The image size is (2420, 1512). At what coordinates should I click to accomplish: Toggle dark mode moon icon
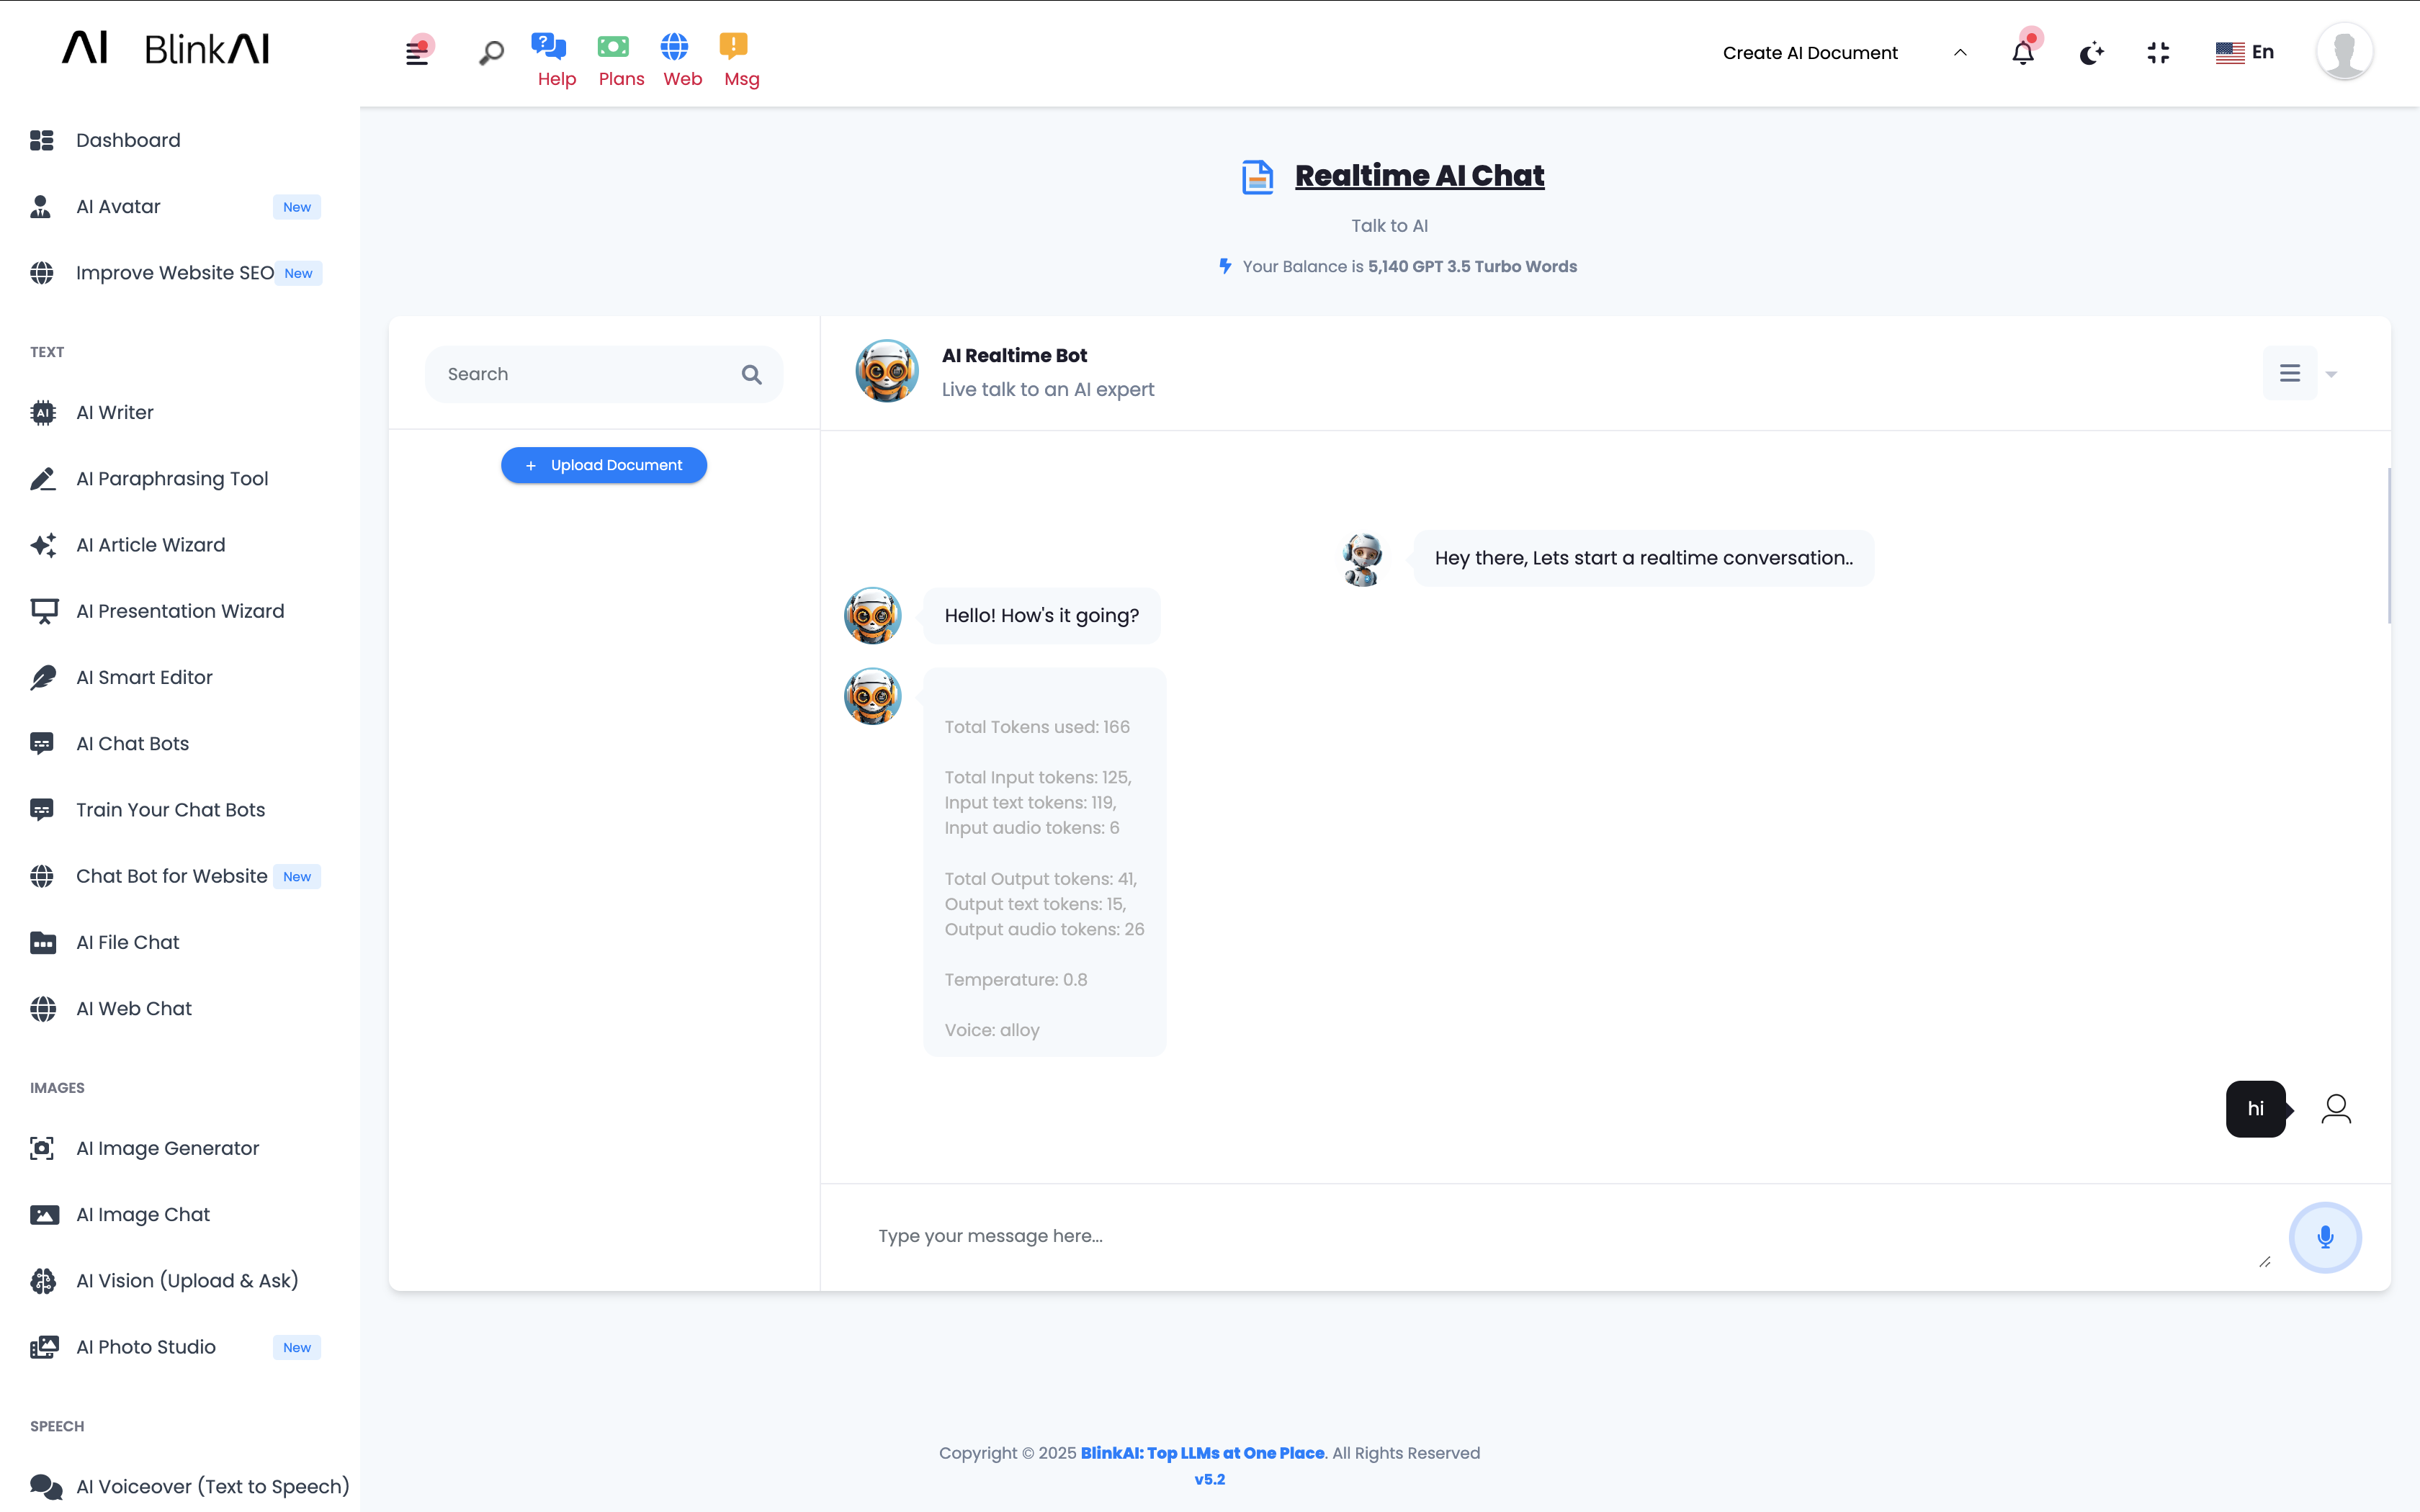[x=2091, y=53]
